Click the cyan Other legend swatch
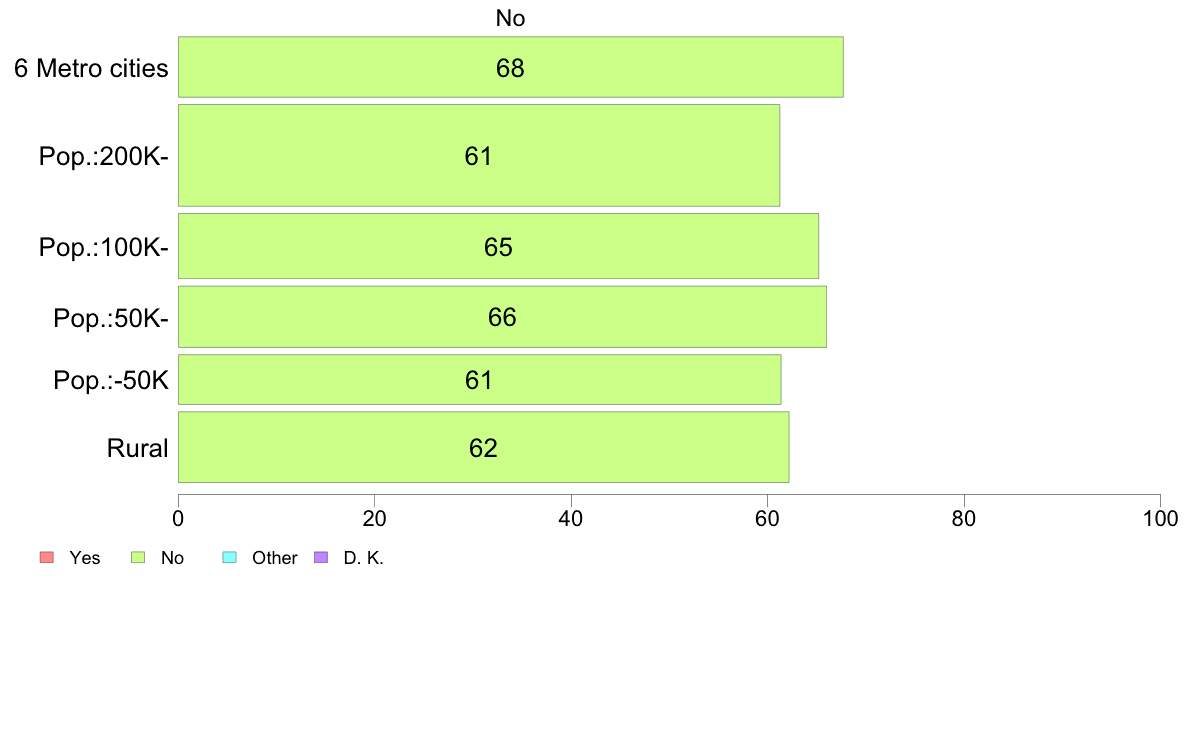This screenshot has width=1188, height=736. [230, 557]
